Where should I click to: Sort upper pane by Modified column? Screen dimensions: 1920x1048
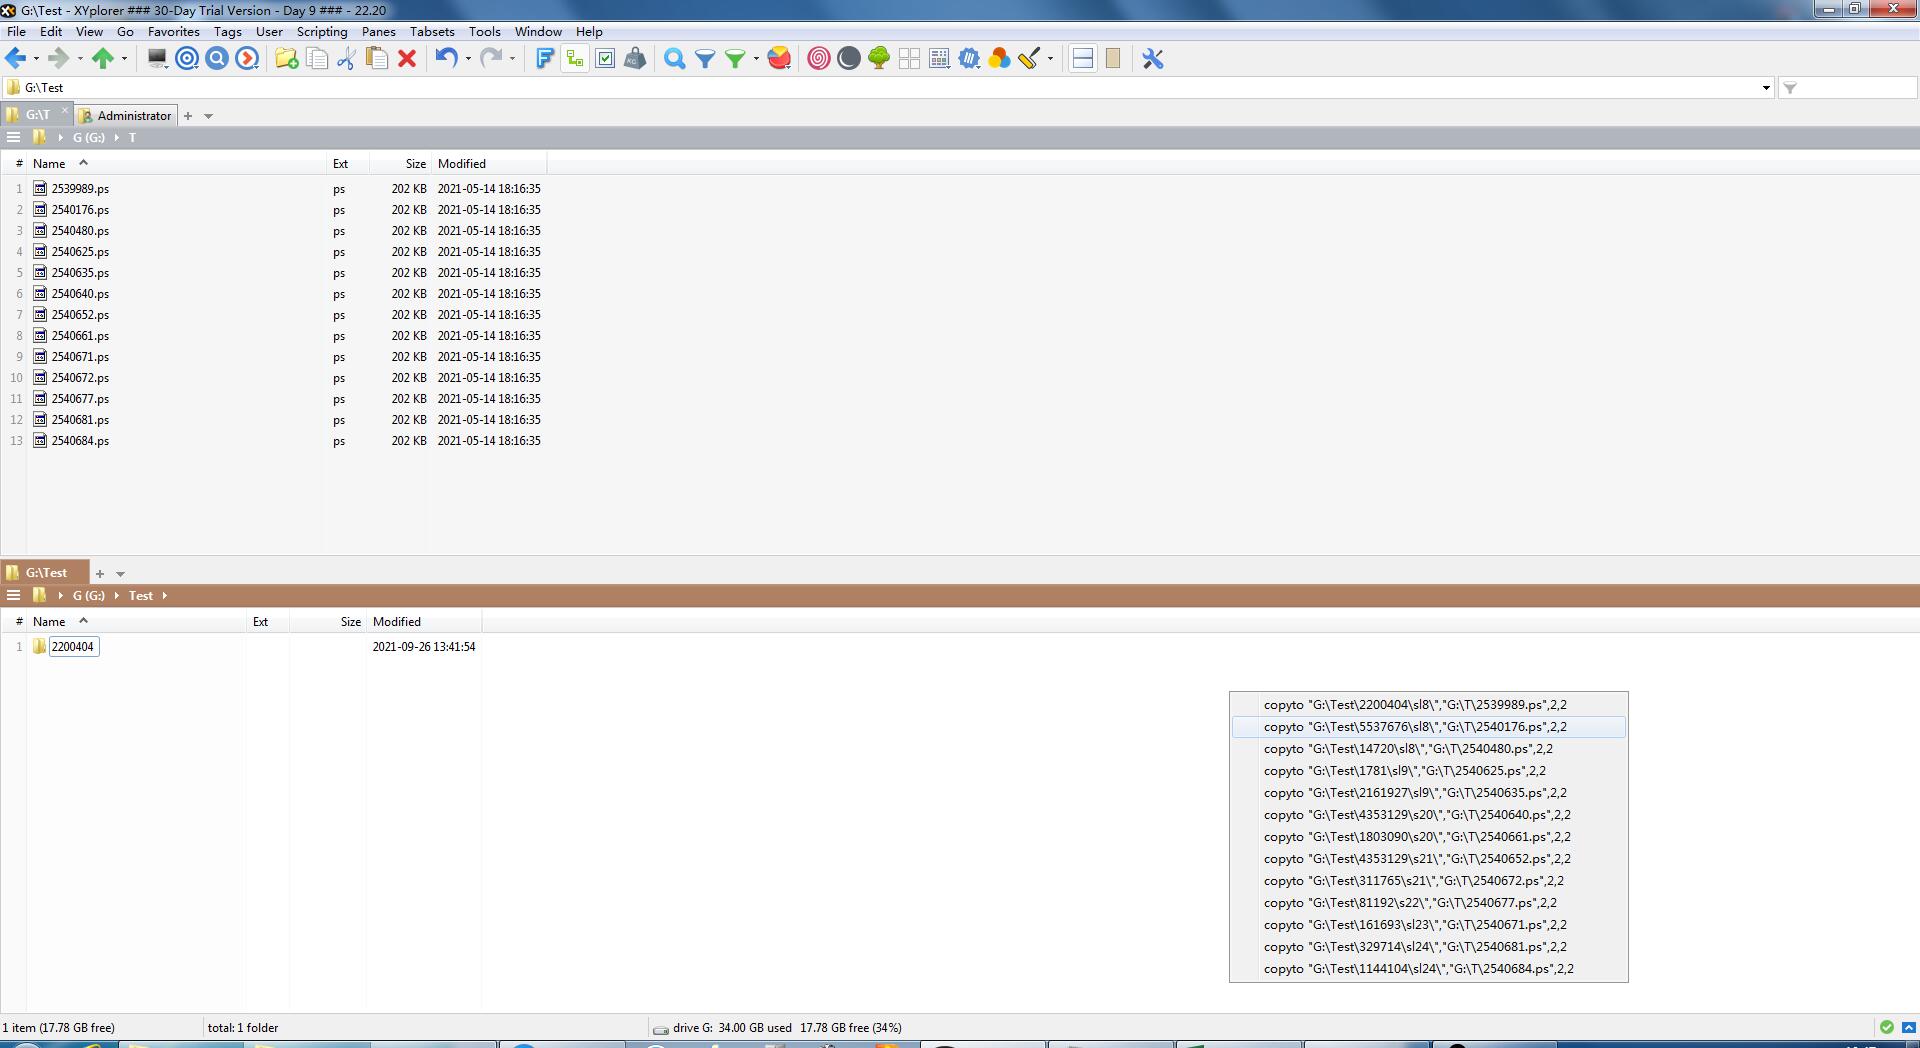coord(462,164)
